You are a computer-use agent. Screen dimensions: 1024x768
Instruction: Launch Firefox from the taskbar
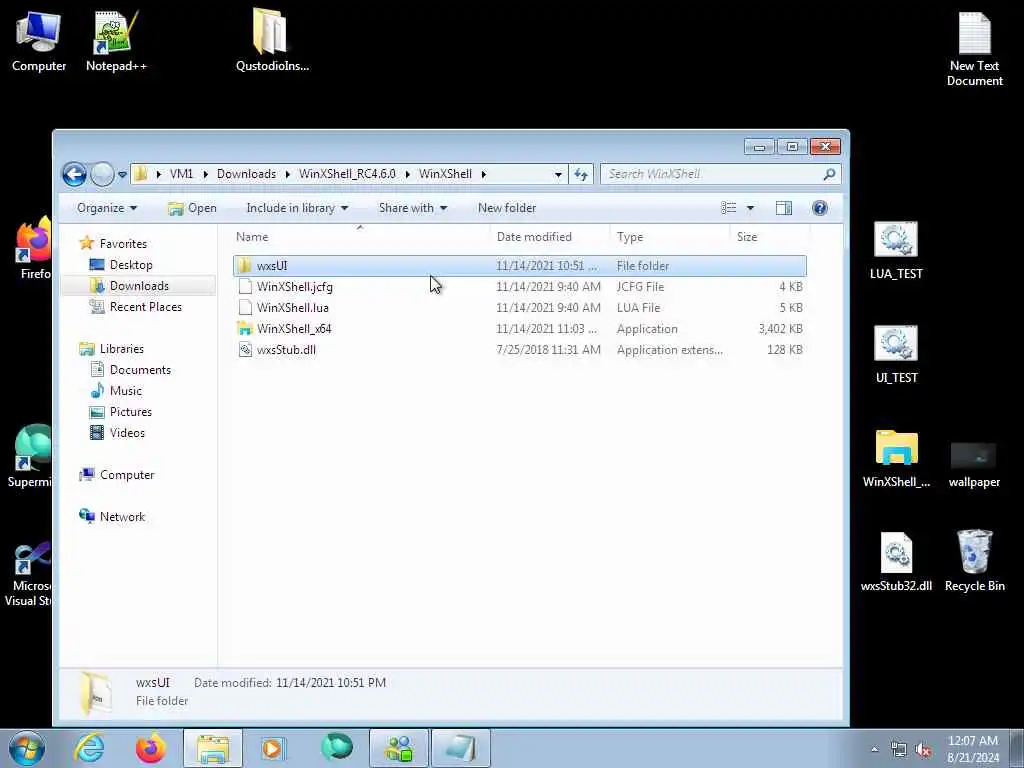(151, 748)
